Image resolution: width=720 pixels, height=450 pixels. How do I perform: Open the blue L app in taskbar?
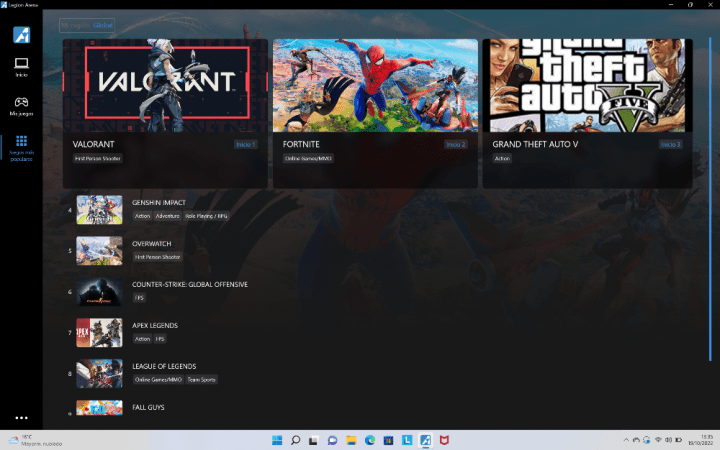(x=407, y=440)
